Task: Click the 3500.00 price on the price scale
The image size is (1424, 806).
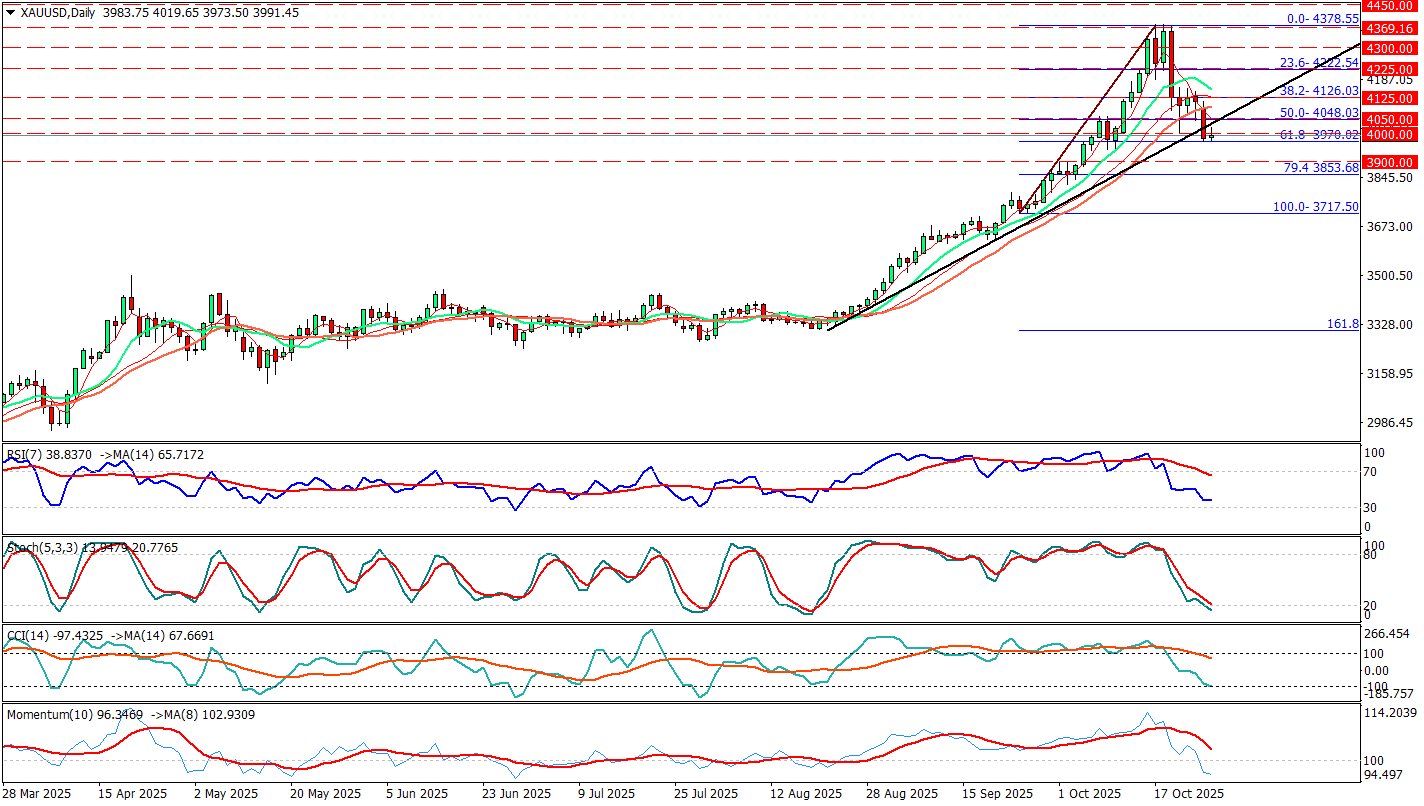Action: pos(1391,276)
